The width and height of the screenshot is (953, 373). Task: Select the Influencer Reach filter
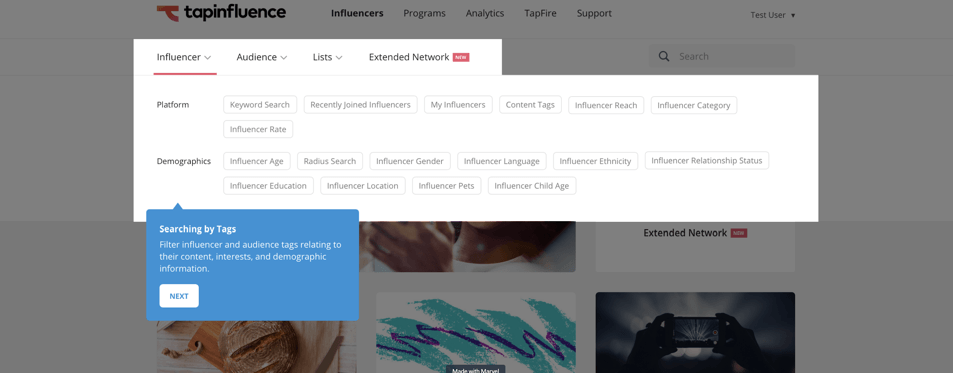(606, 105)
